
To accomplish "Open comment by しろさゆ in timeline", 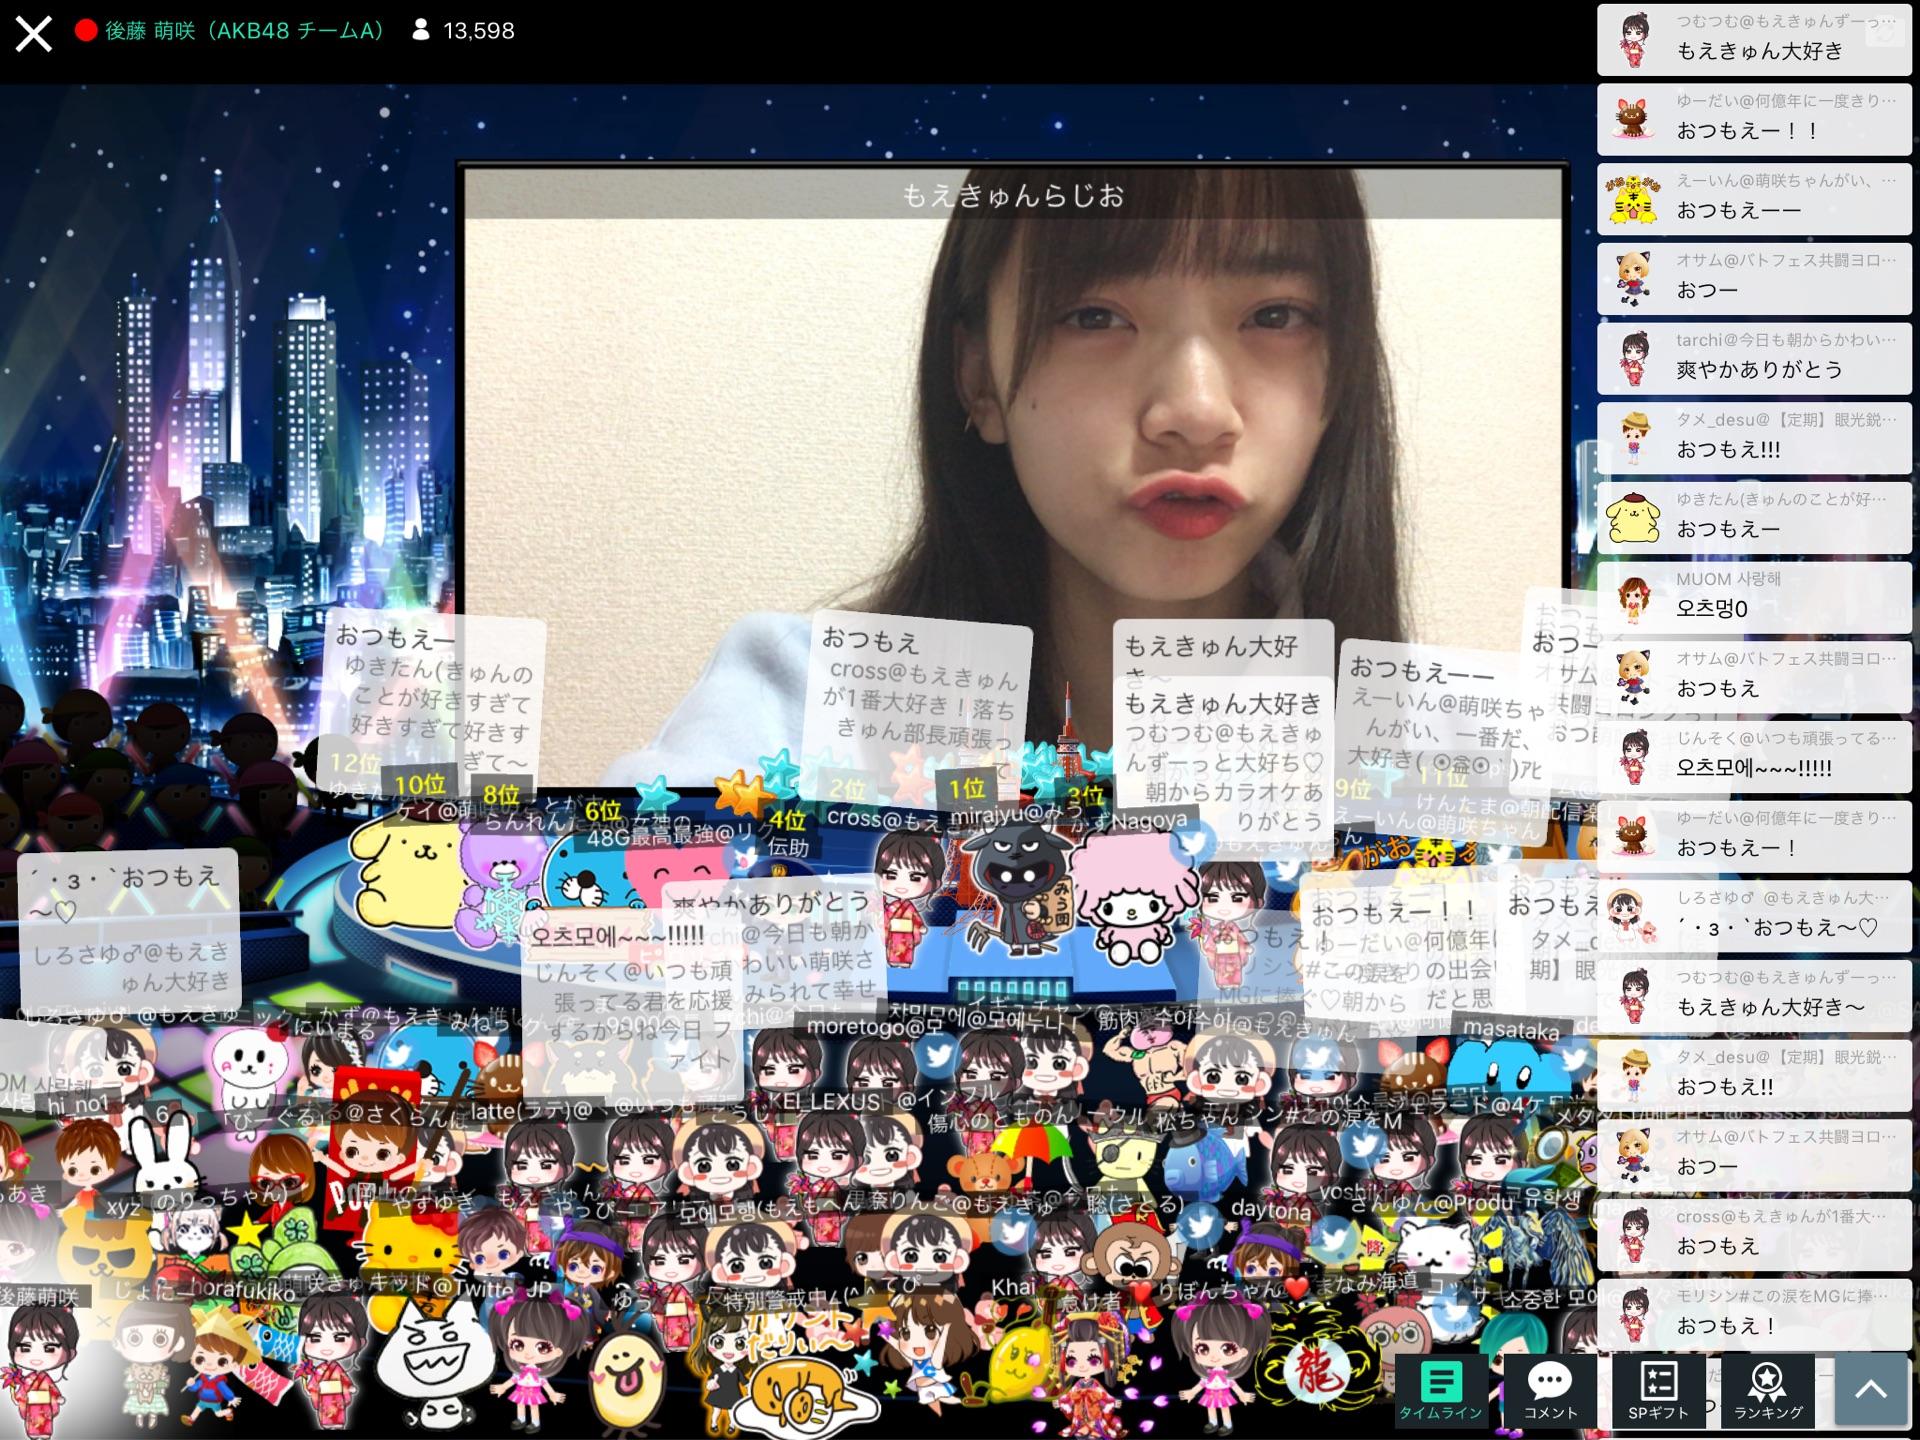I will pyautogui.click(x=1754, y=916).
